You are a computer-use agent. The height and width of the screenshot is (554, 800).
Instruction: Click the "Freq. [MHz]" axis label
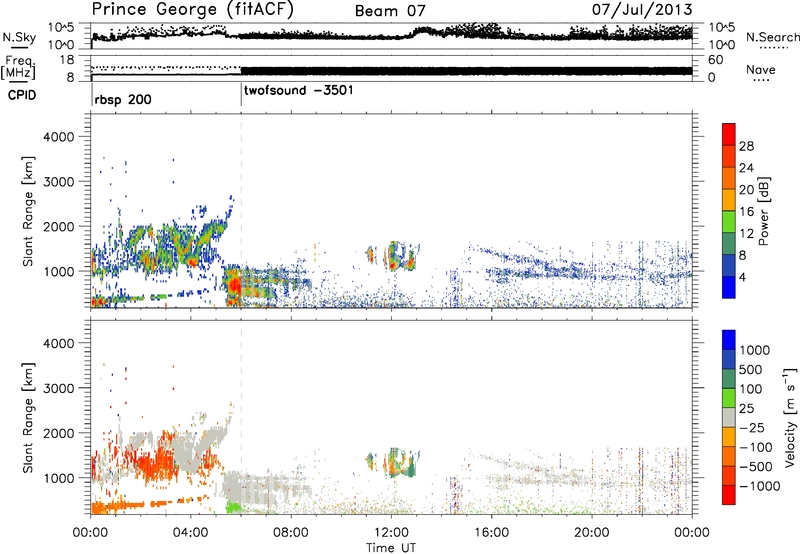[18, 67]
